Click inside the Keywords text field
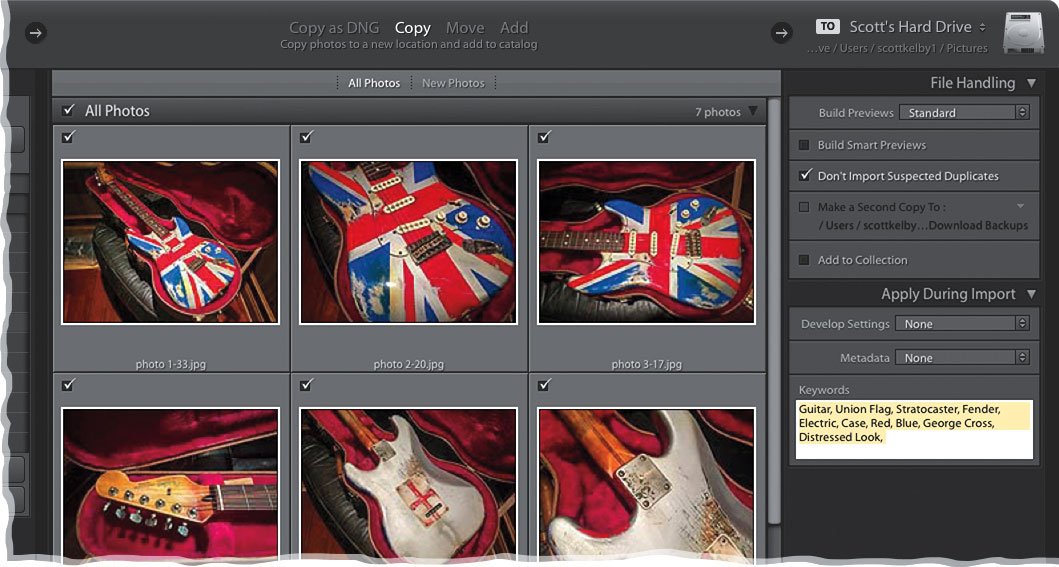Viewport: 1059px width, 567px height. pyautogui.click(x=914, y=430)
